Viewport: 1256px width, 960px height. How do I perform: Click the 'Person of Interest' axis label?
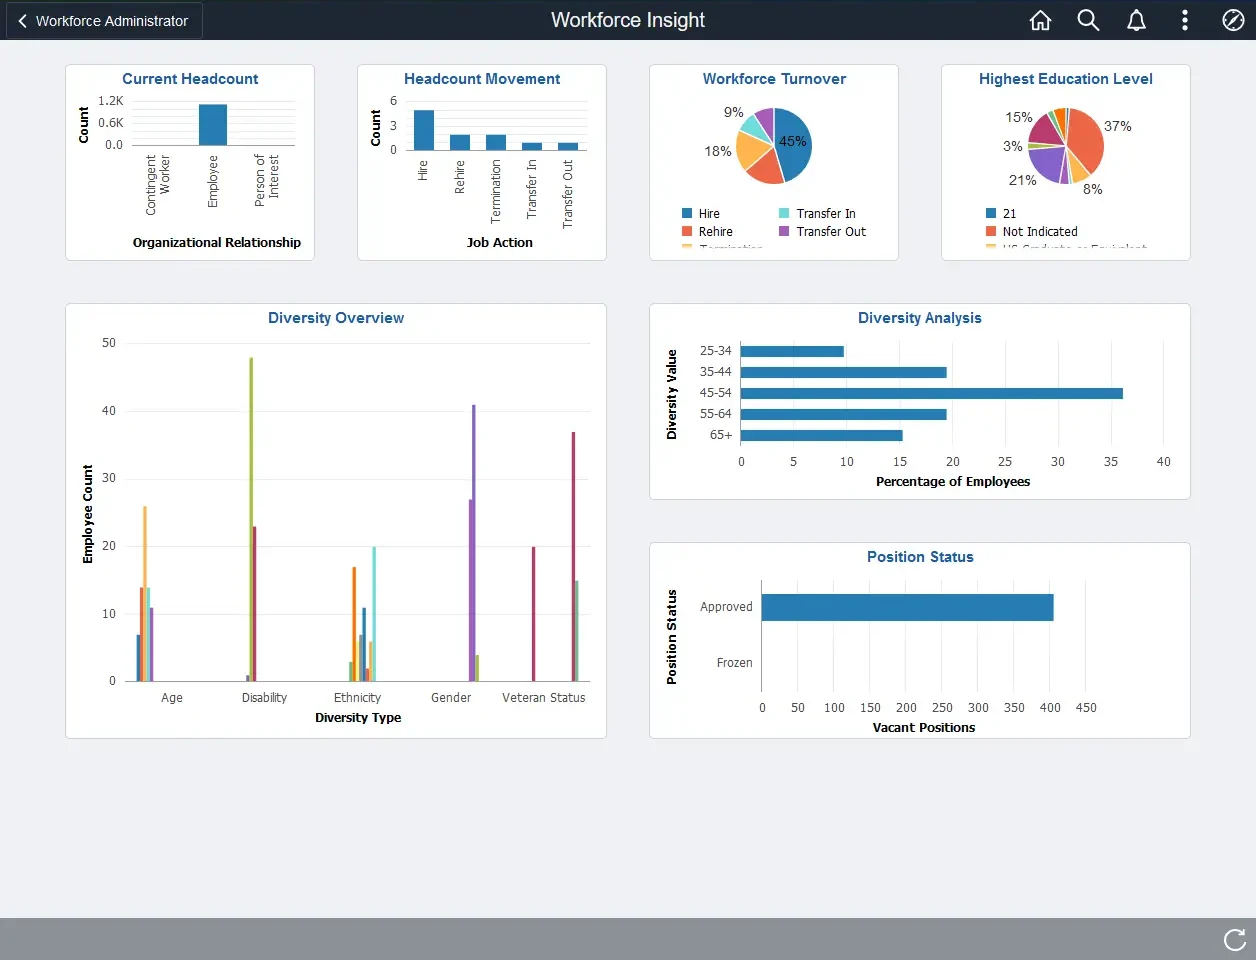[x=267, y=180]
